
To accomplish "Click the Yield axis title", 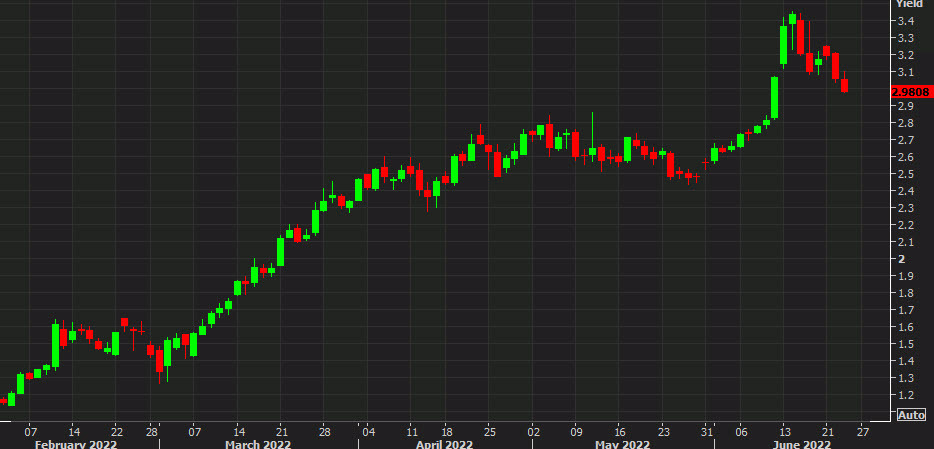I will tap(909, 5).
